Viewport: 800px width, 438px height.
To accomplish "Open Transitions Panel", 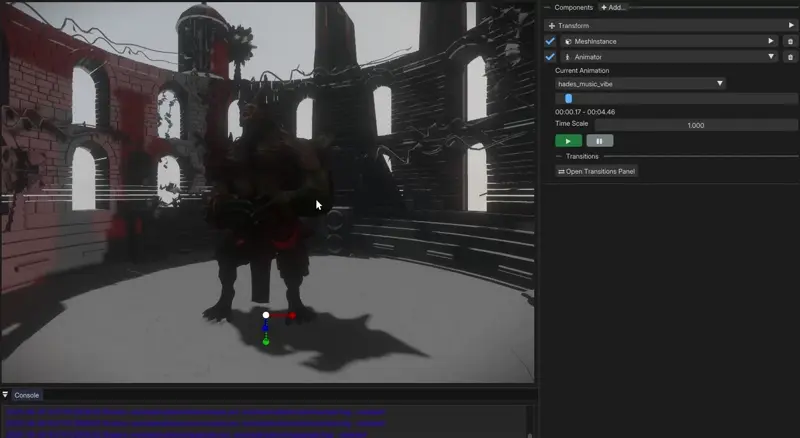I will point(596,171).
